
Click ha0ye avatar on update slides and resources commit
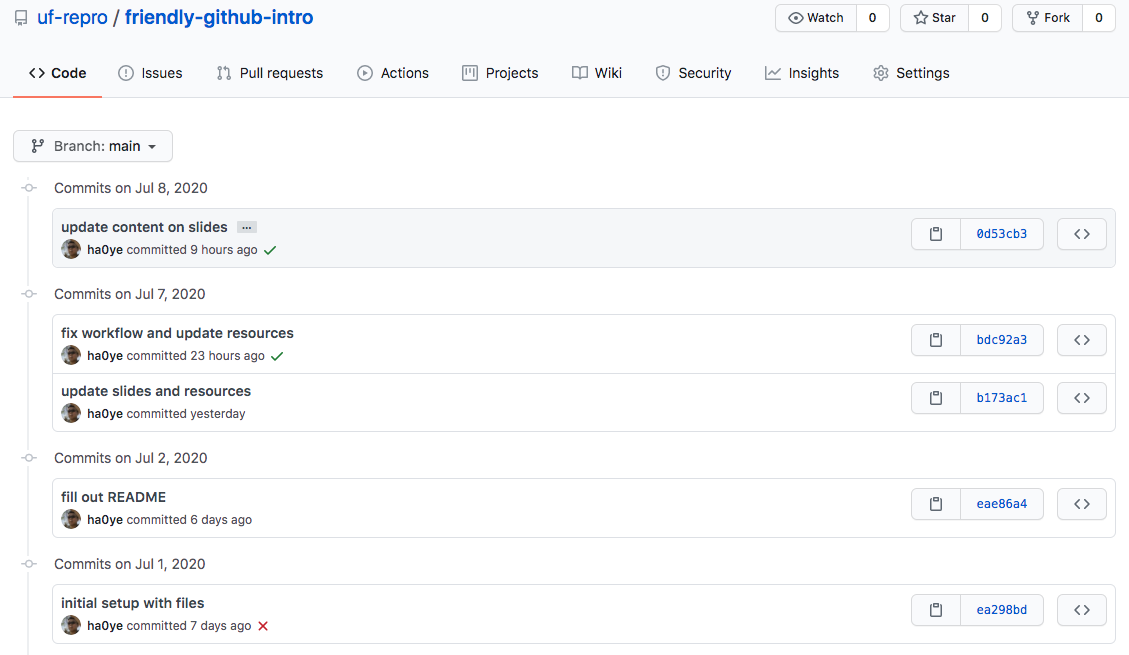[x=71, y=413]
